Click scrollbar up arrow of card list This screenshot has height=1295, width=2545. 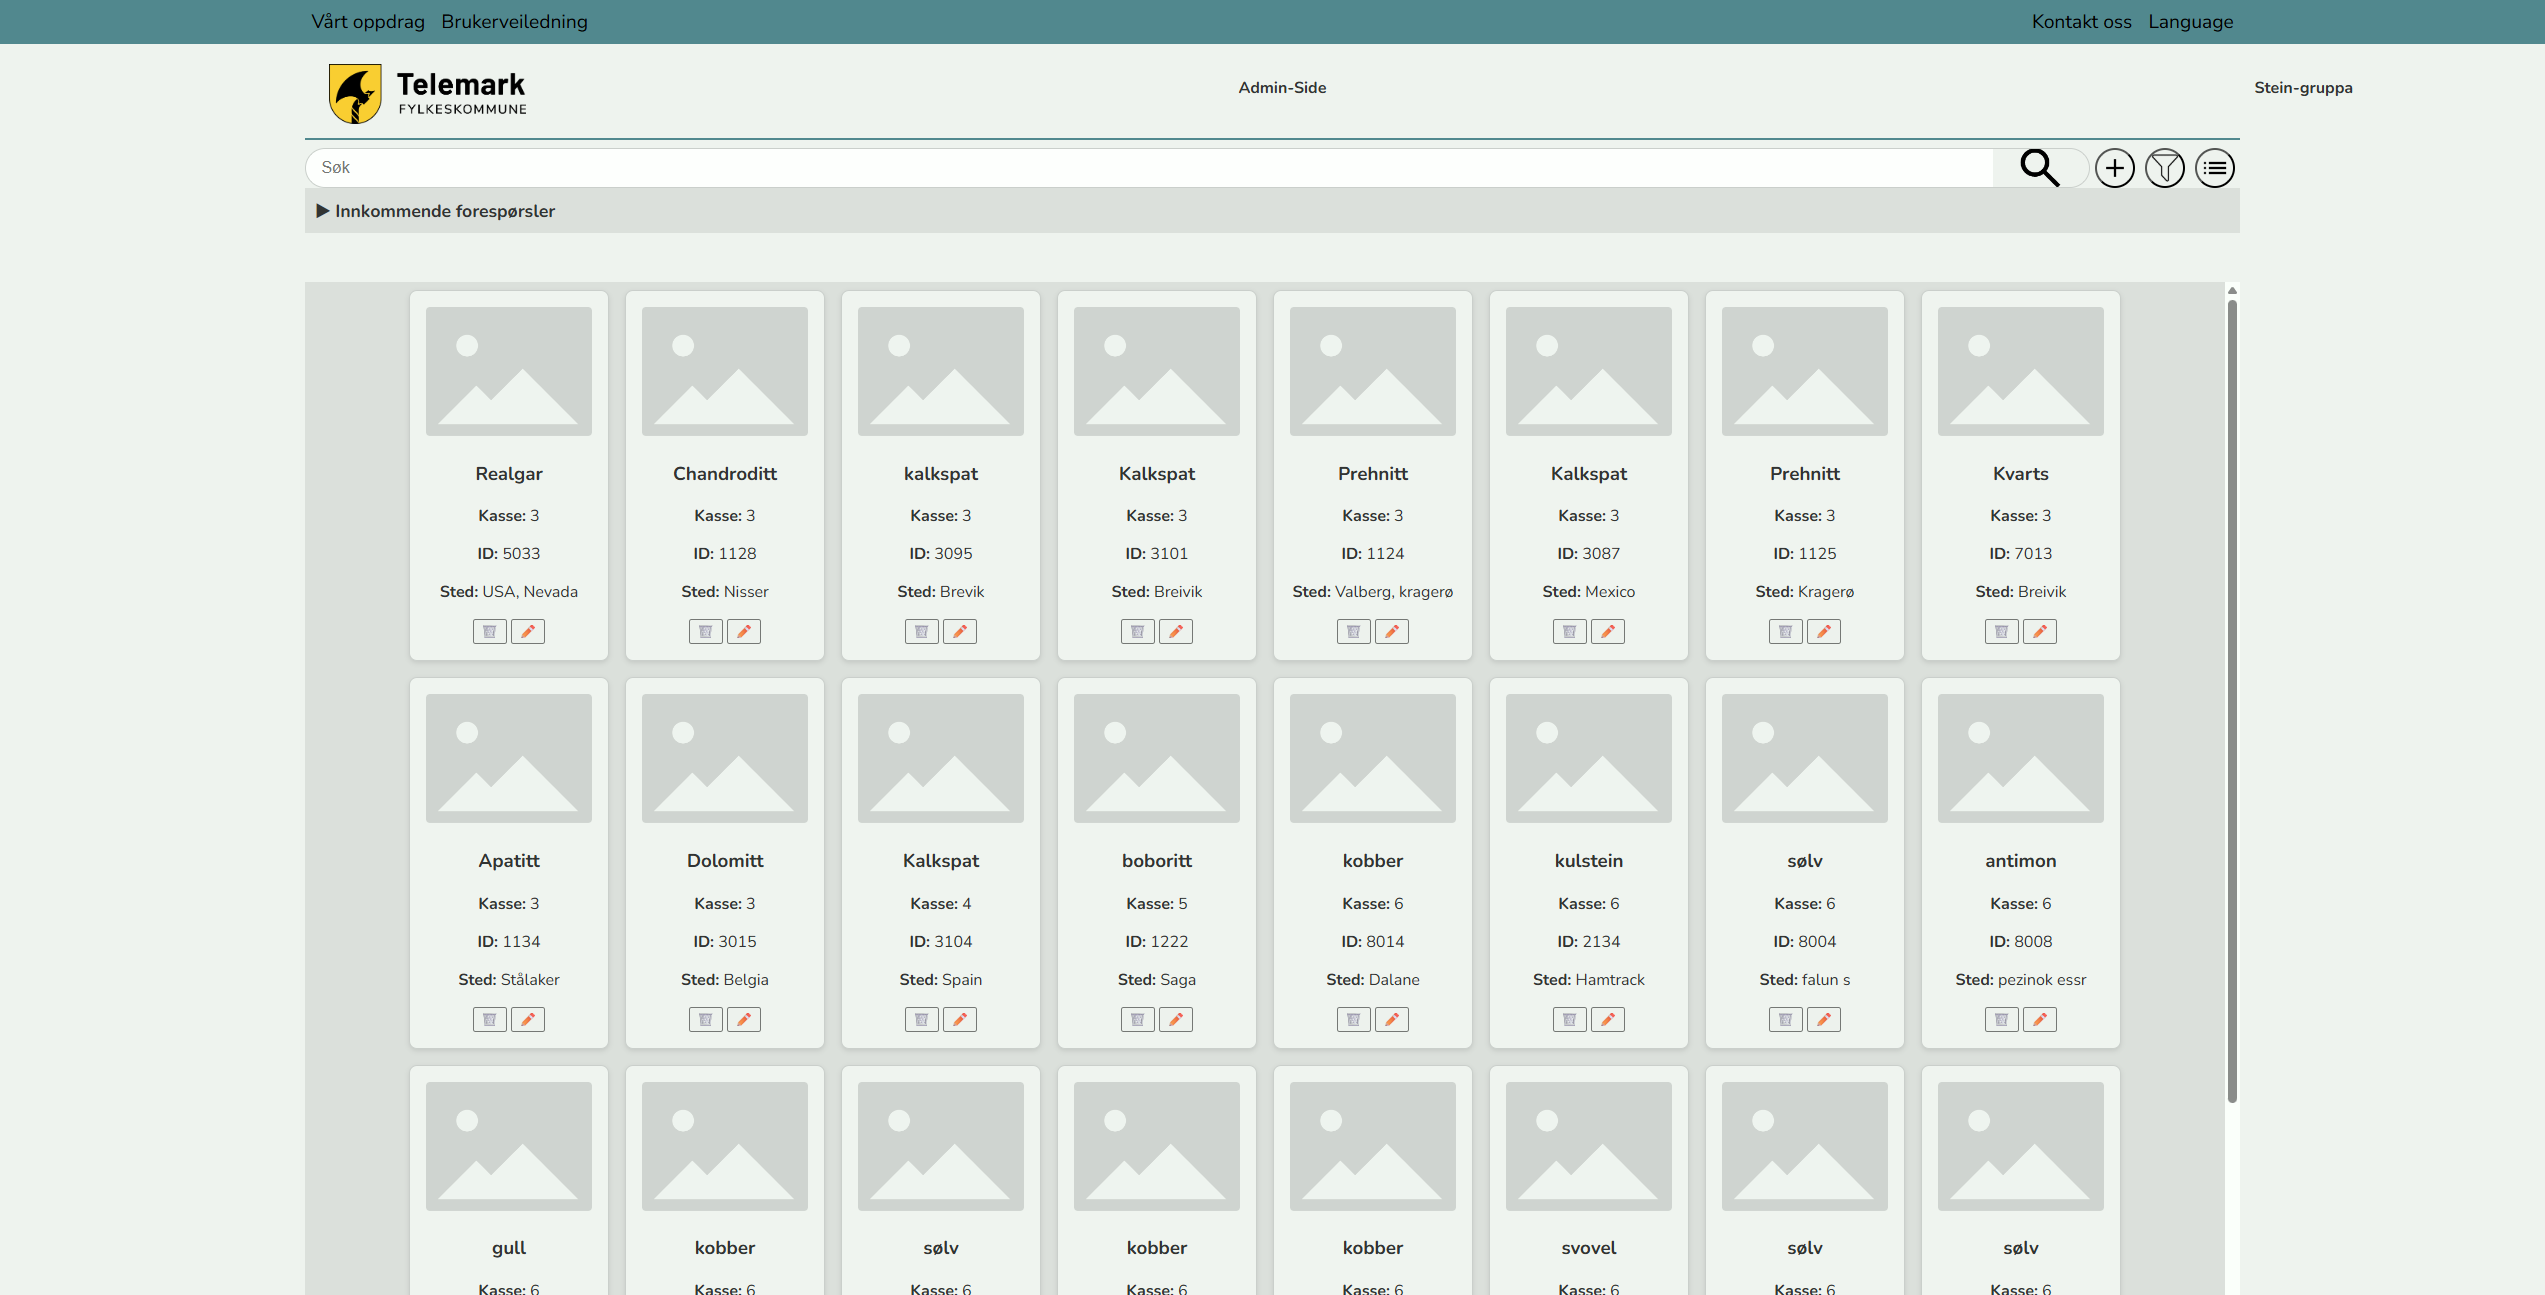click(x=2231, y=291)
